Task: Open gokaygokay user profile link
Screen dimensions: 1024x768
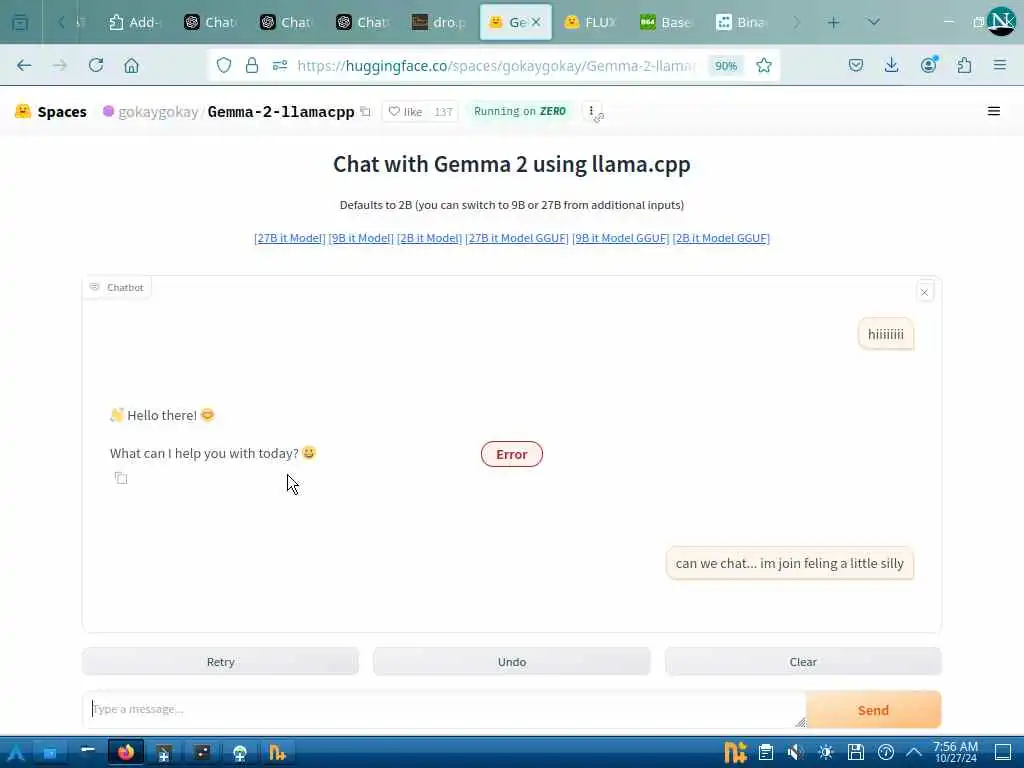Action: tap(158, 112)
